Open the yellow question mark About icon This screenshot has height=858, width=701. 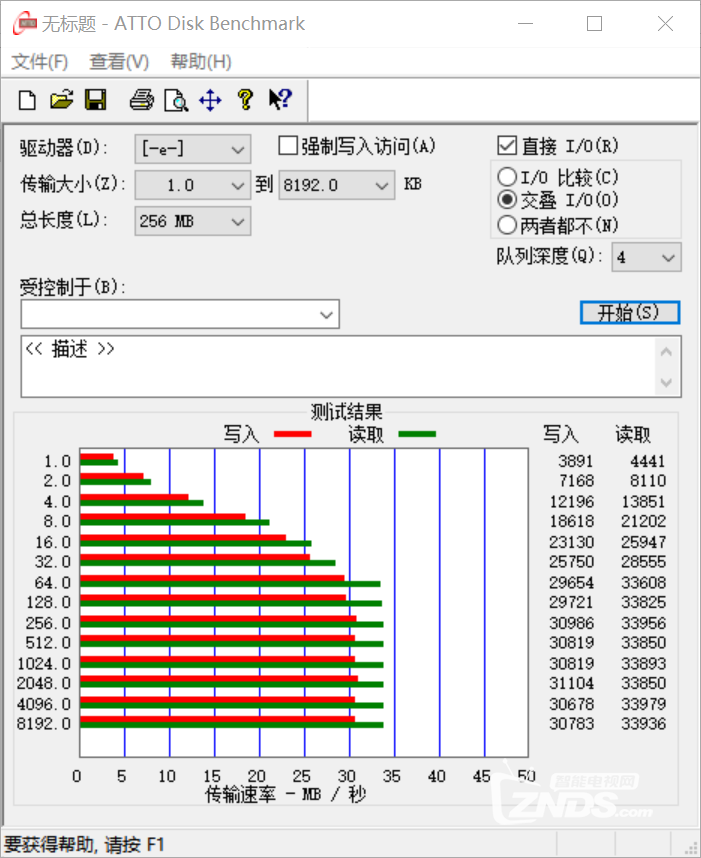pyautogui.click(x=245, y=100)
